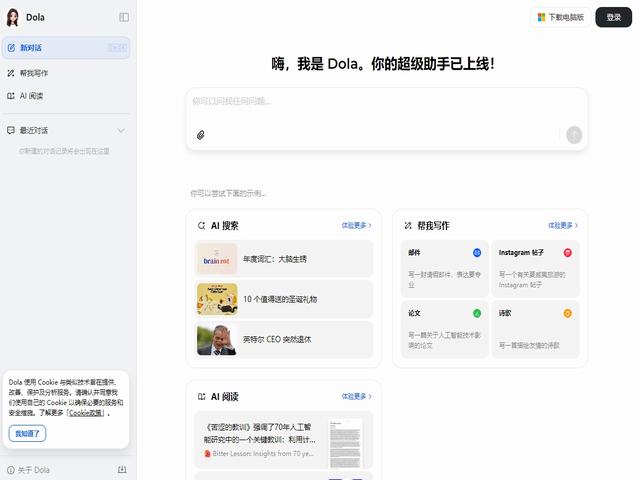The width and height of the screenshot is (640, 480).
Task: Click the green 论文 icon
Action: 477,313
